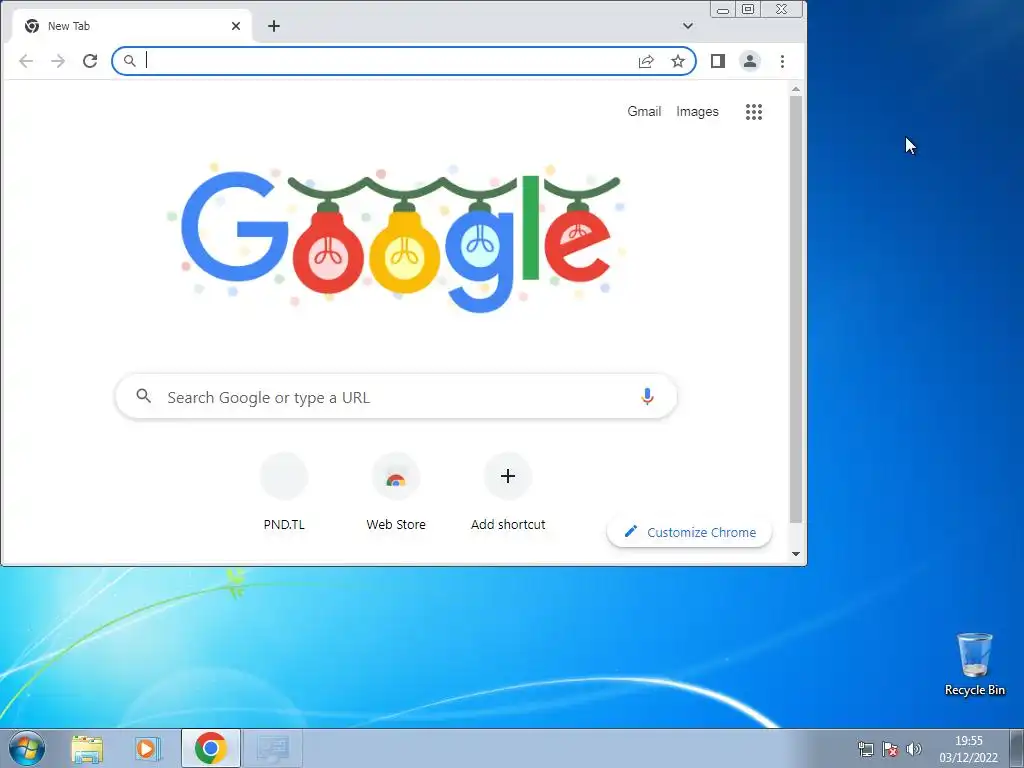
Task: Click the volume speaker tray icon
Action: 914,749
